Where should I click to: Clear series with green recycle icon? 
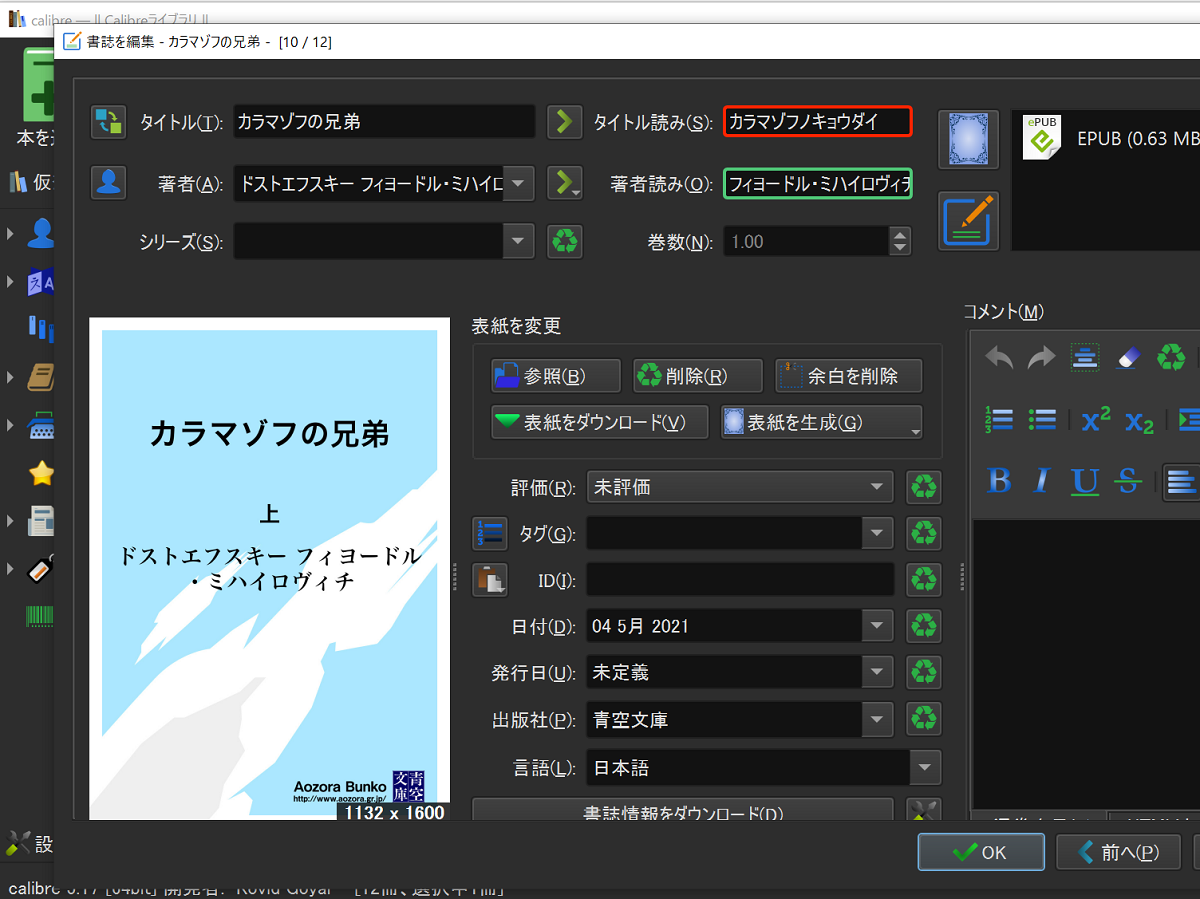click(565, 241)
